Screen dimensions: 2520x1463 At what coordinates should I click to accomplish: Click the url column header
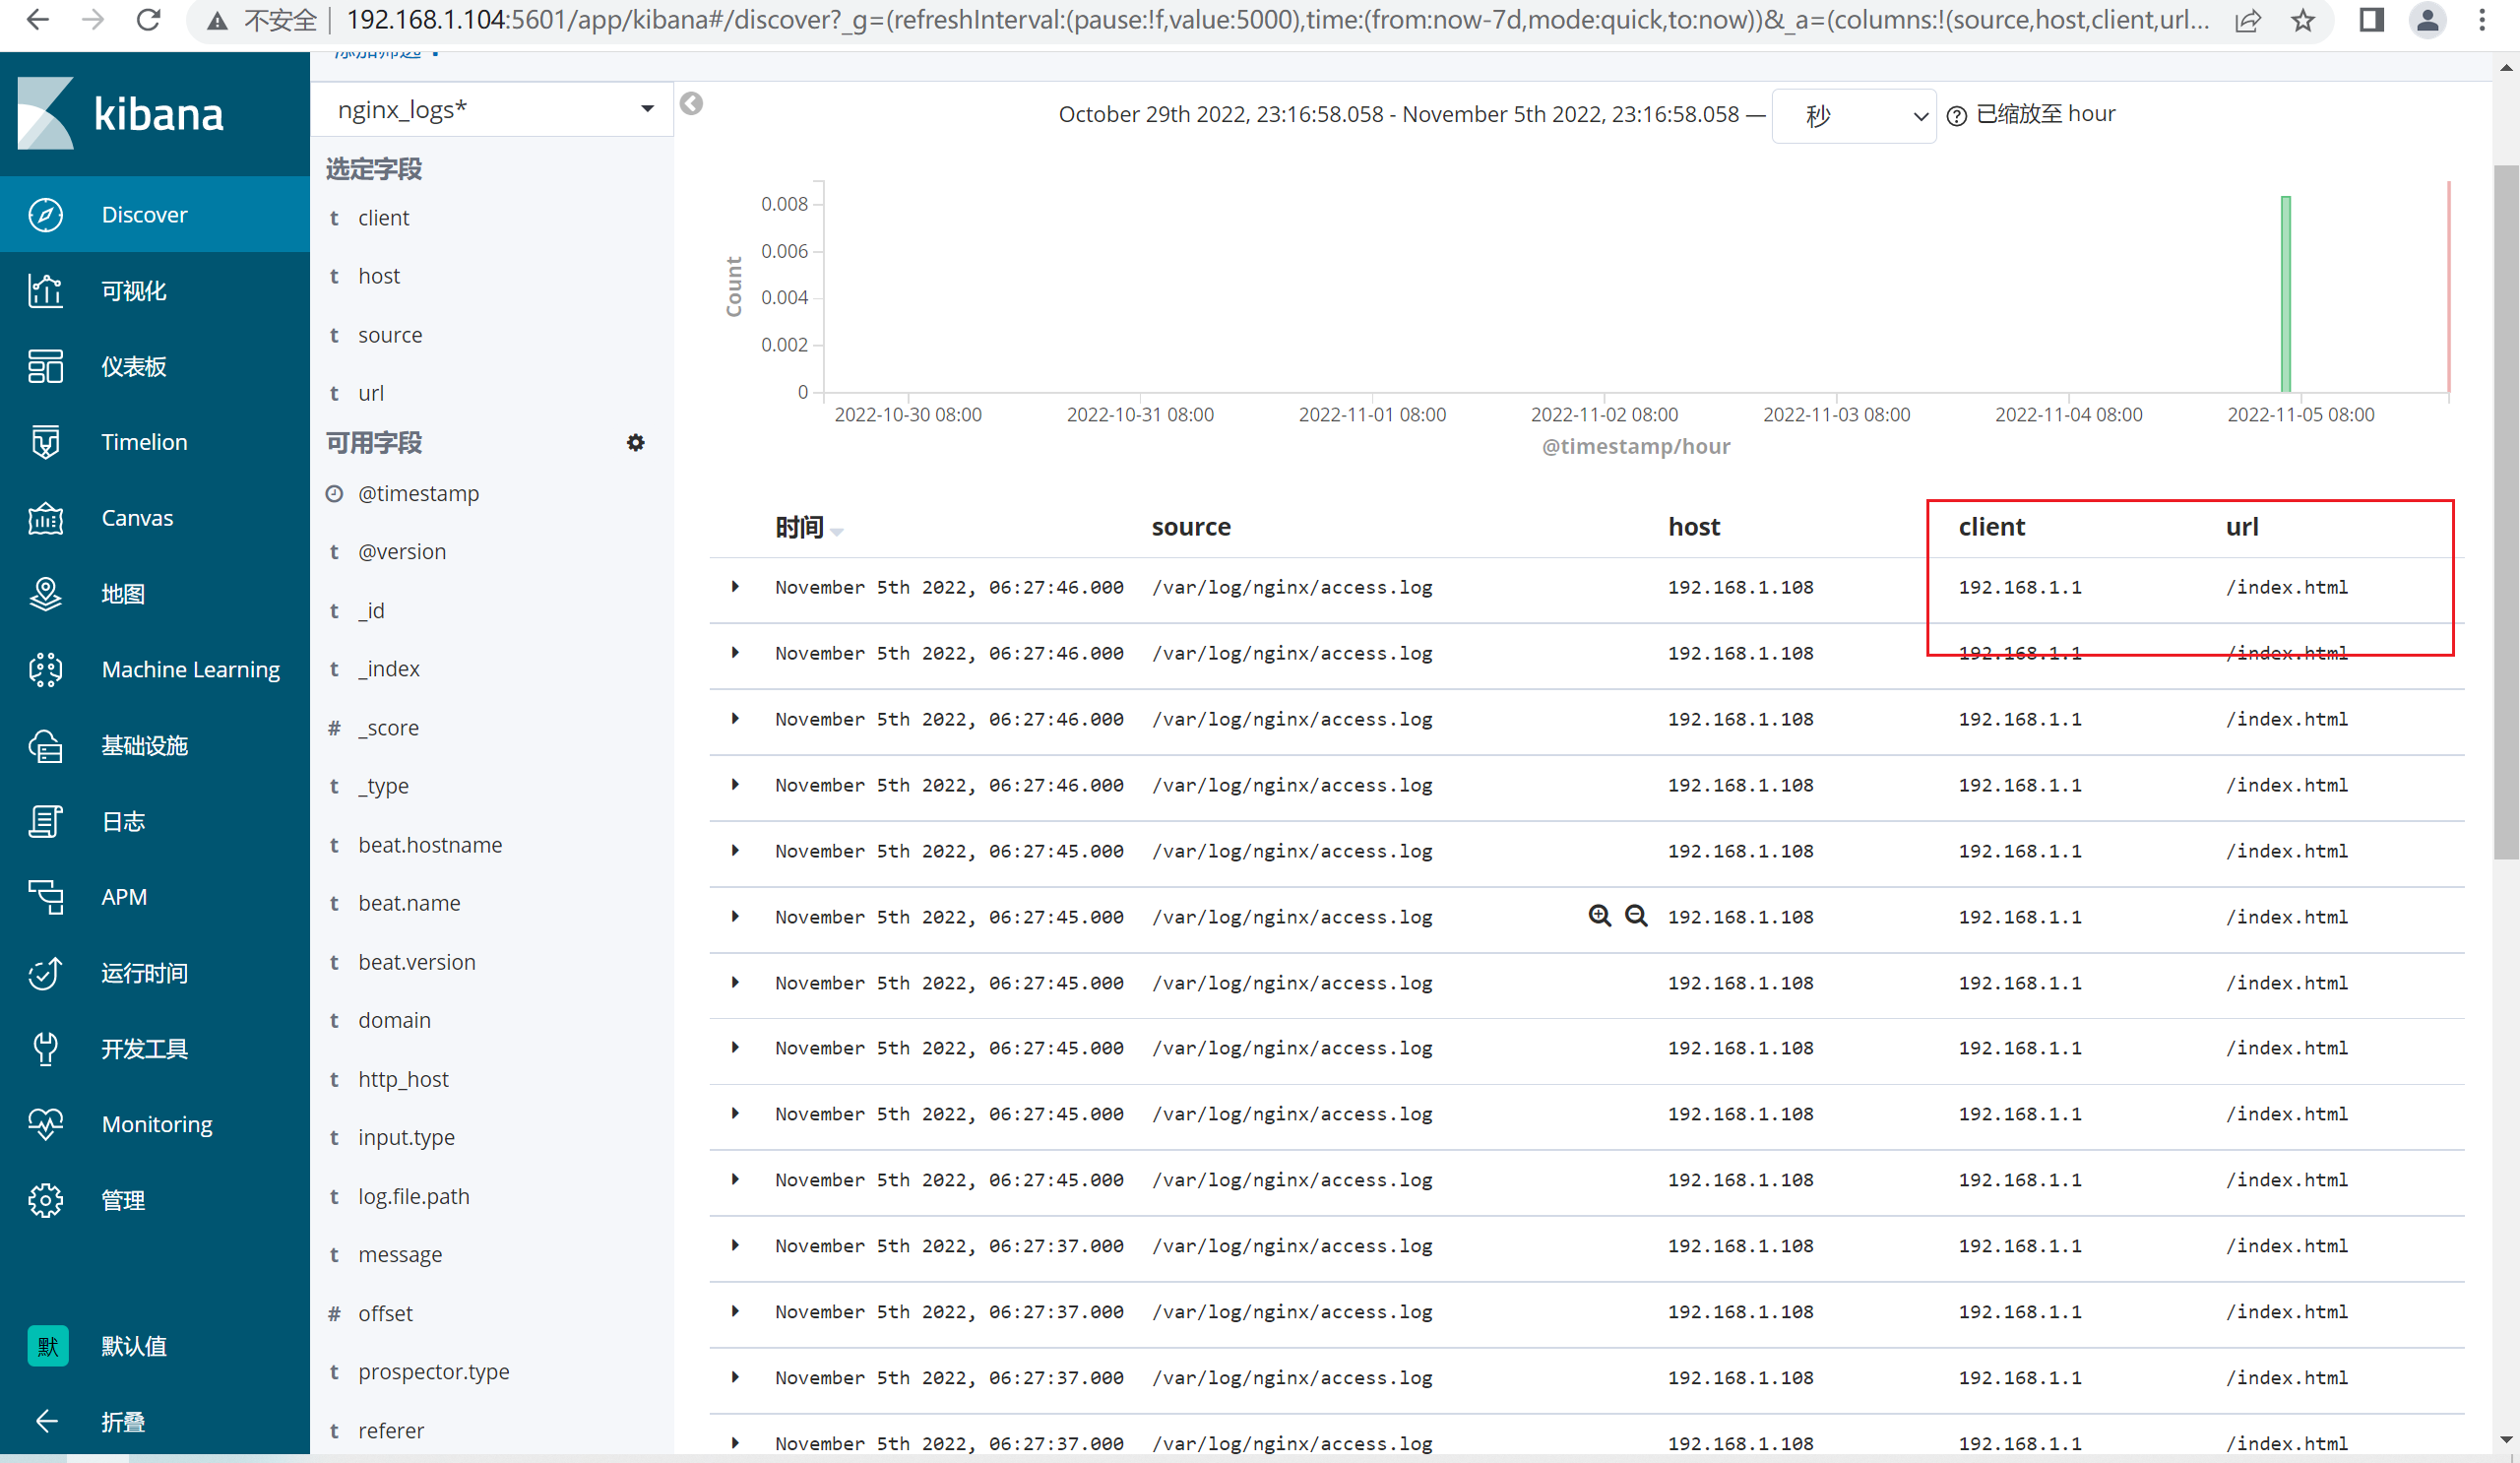(x=2242, y=527)
